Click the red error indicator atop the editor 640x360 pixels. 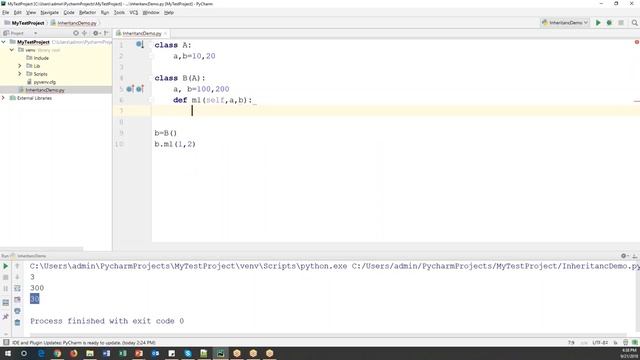tap(636, 42)
